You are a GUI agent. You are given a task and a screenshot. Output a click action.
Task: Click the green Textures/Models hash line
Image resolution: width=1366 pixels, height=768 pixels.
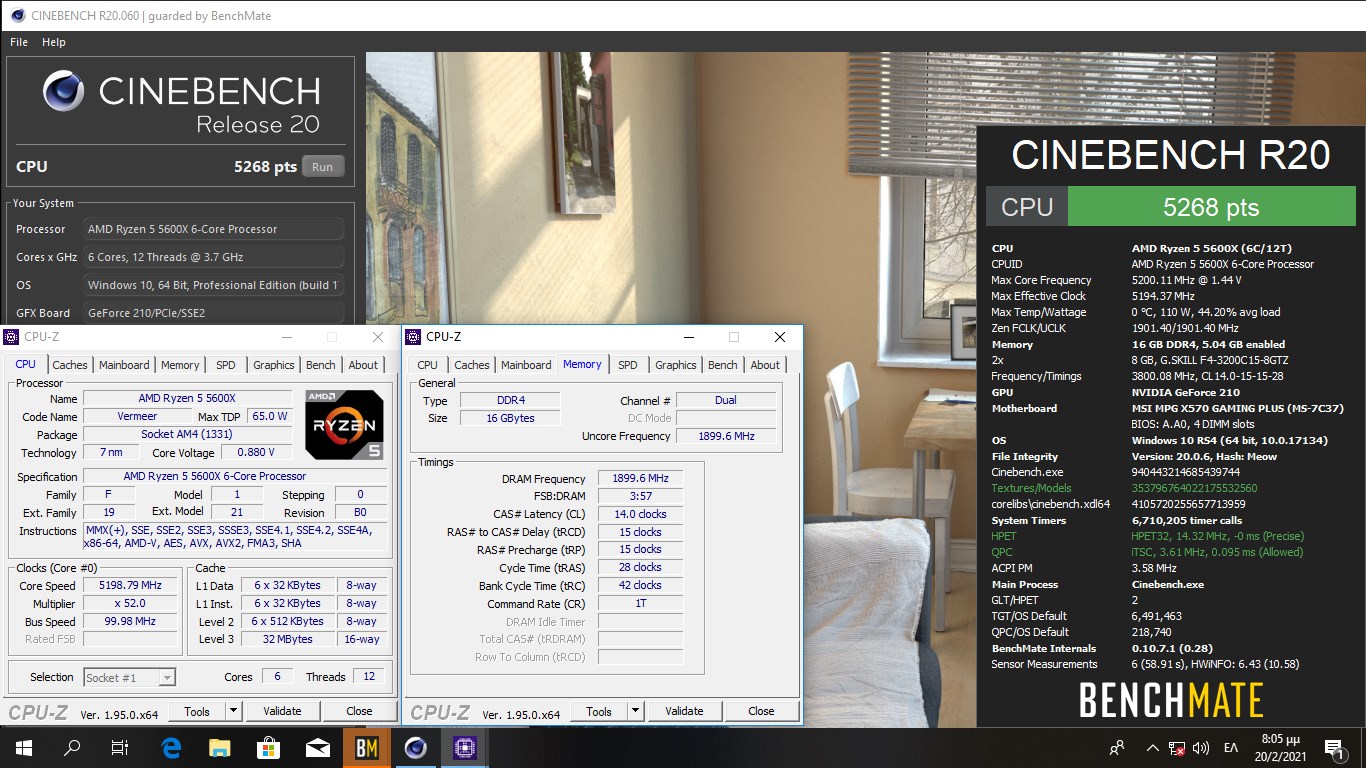1125,488
